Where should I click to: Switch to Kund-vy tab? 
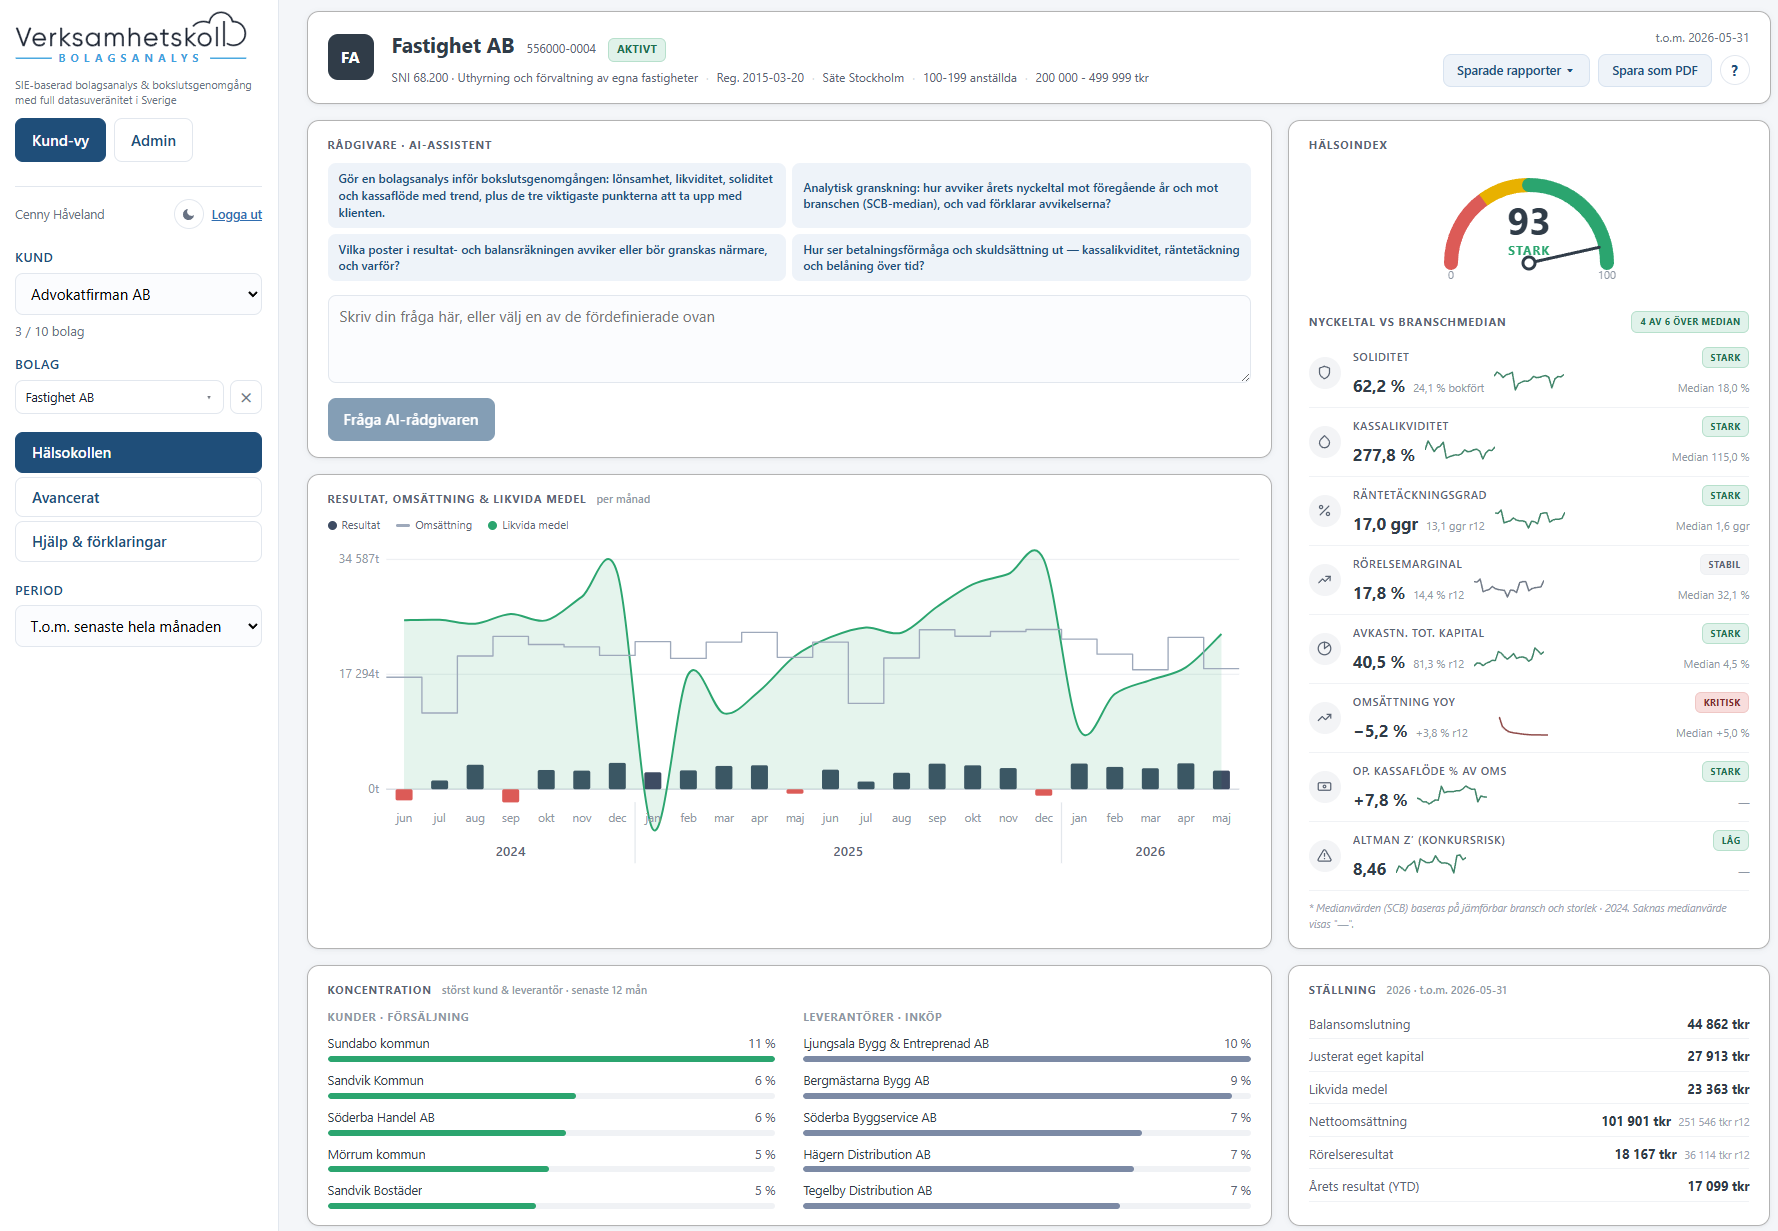click(x=60, y=140)
